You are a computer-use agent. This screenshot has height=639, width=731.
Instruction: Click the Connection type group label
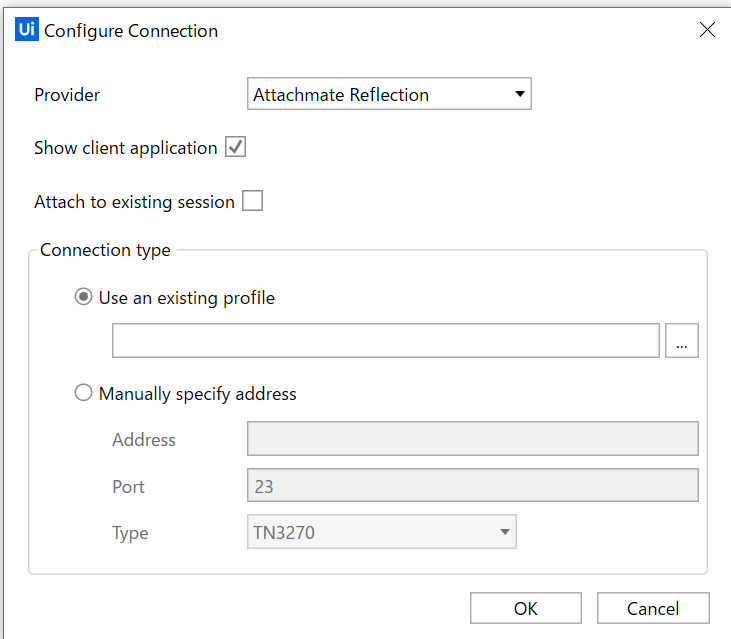105,250
